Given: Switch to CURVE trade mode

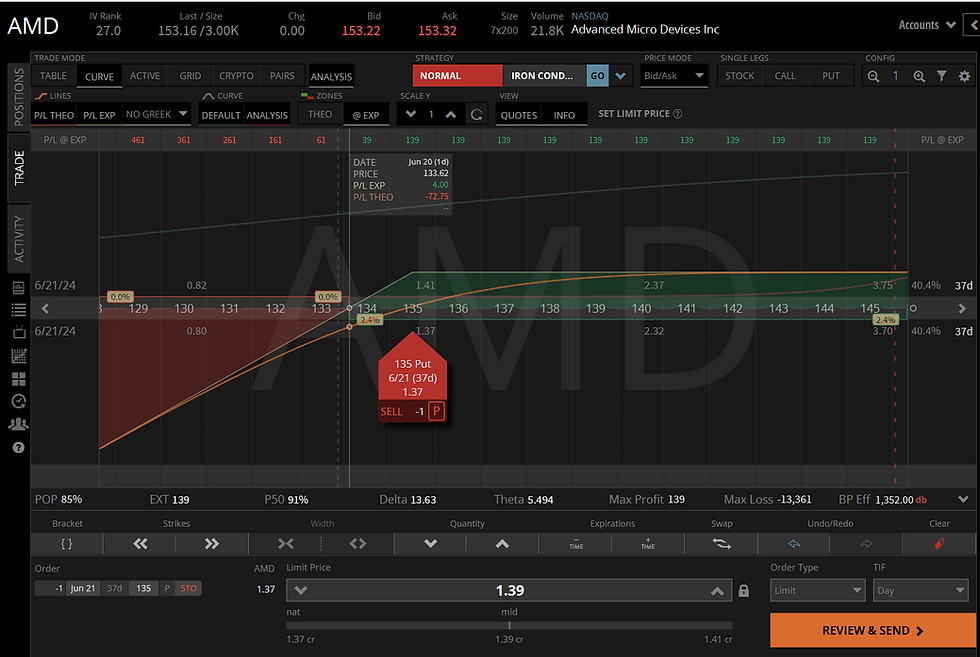Looking at the screenshot, I should (99, 76).
